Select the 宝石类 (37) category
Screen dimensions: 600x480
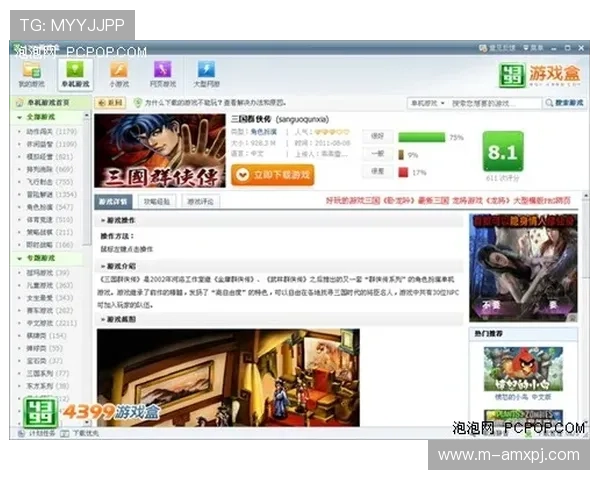tap(44, 361)
